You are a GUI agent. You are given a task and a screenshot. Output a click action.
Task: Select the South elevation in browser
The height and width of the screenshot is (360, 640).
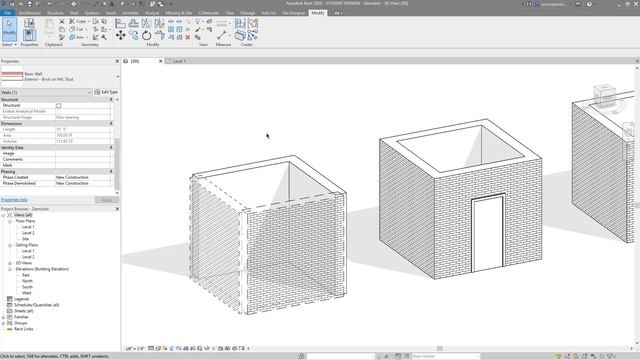pyautogui.click(x=27, y=287)
